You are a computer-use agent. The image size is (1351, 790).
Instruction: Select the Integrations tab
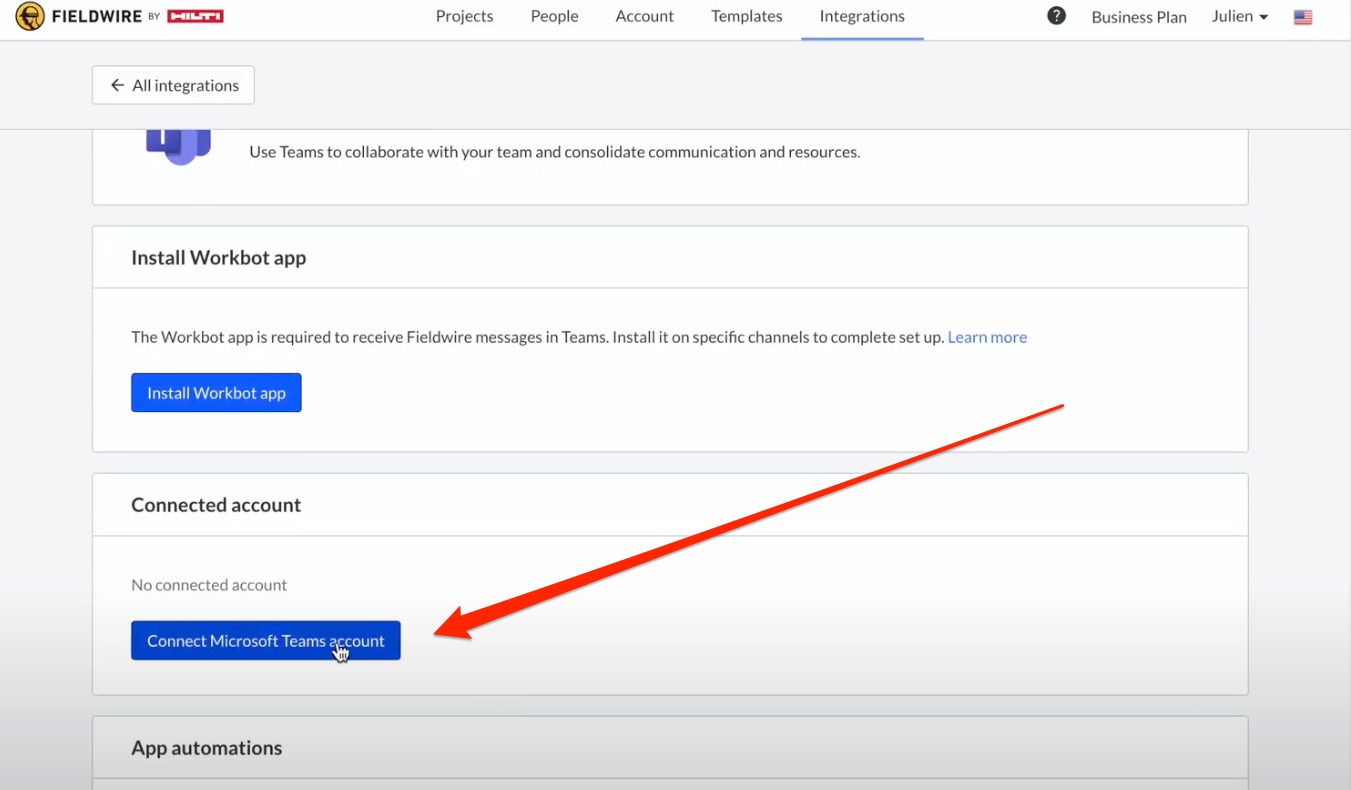tap(862, 16)
